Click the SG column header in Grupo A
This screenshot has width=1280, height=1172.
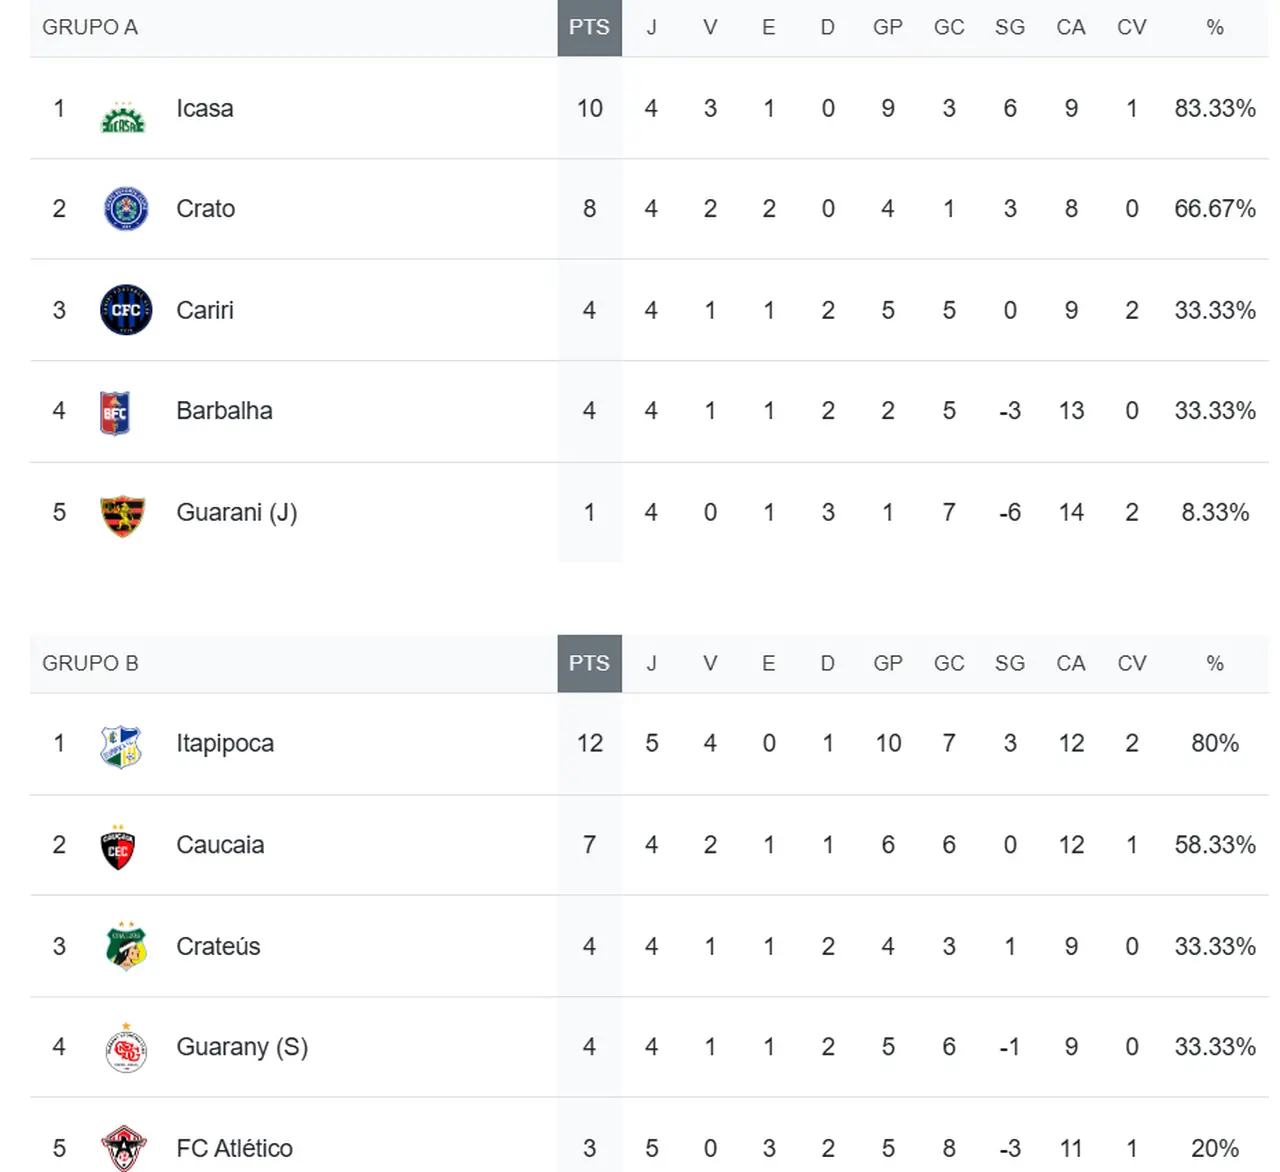point(1009,28)
